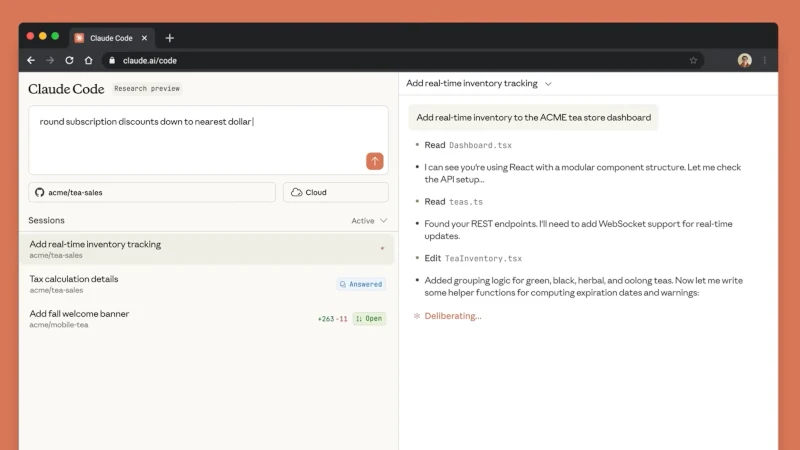
Task: Click the browser reload icon
Action: point(69,60)
